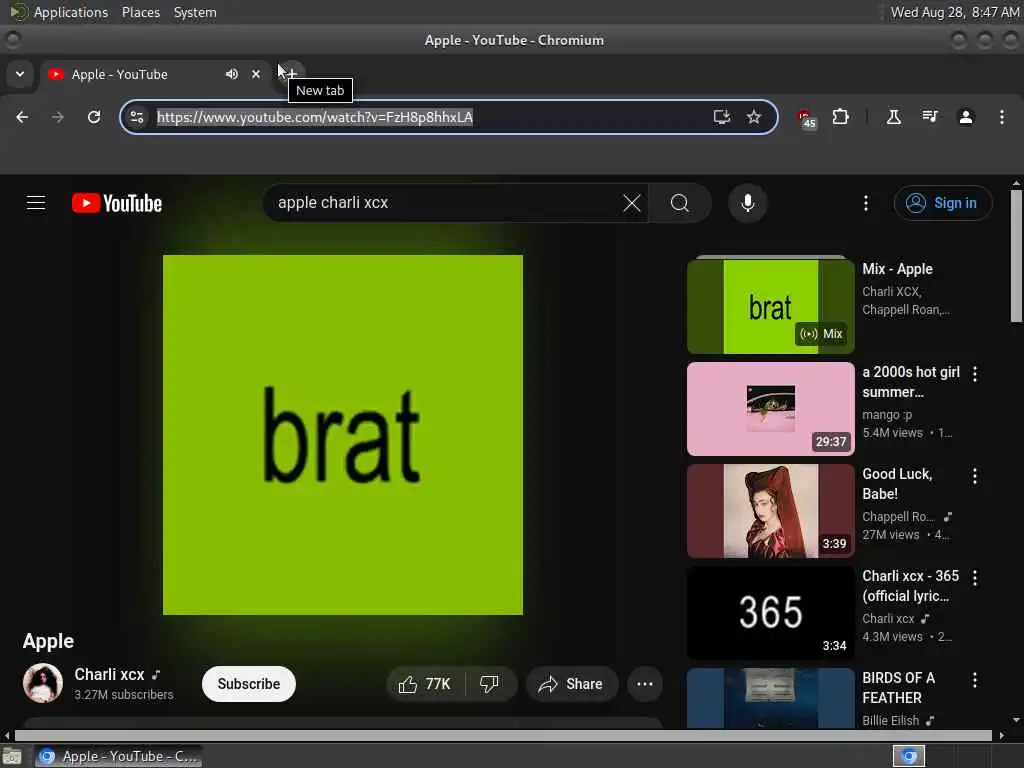Clear the search text with X icon
Viewport: 1024px width, 768px height.
(632, 203)
